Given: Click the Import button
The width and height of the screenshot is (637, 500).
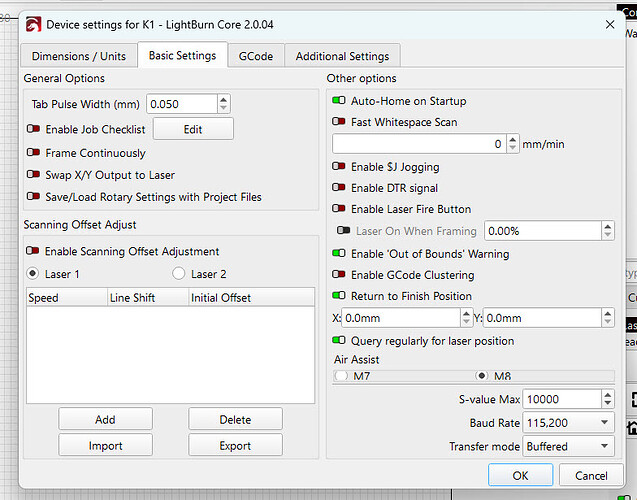Looking at the screenshot, I should (x=105, y=445).
